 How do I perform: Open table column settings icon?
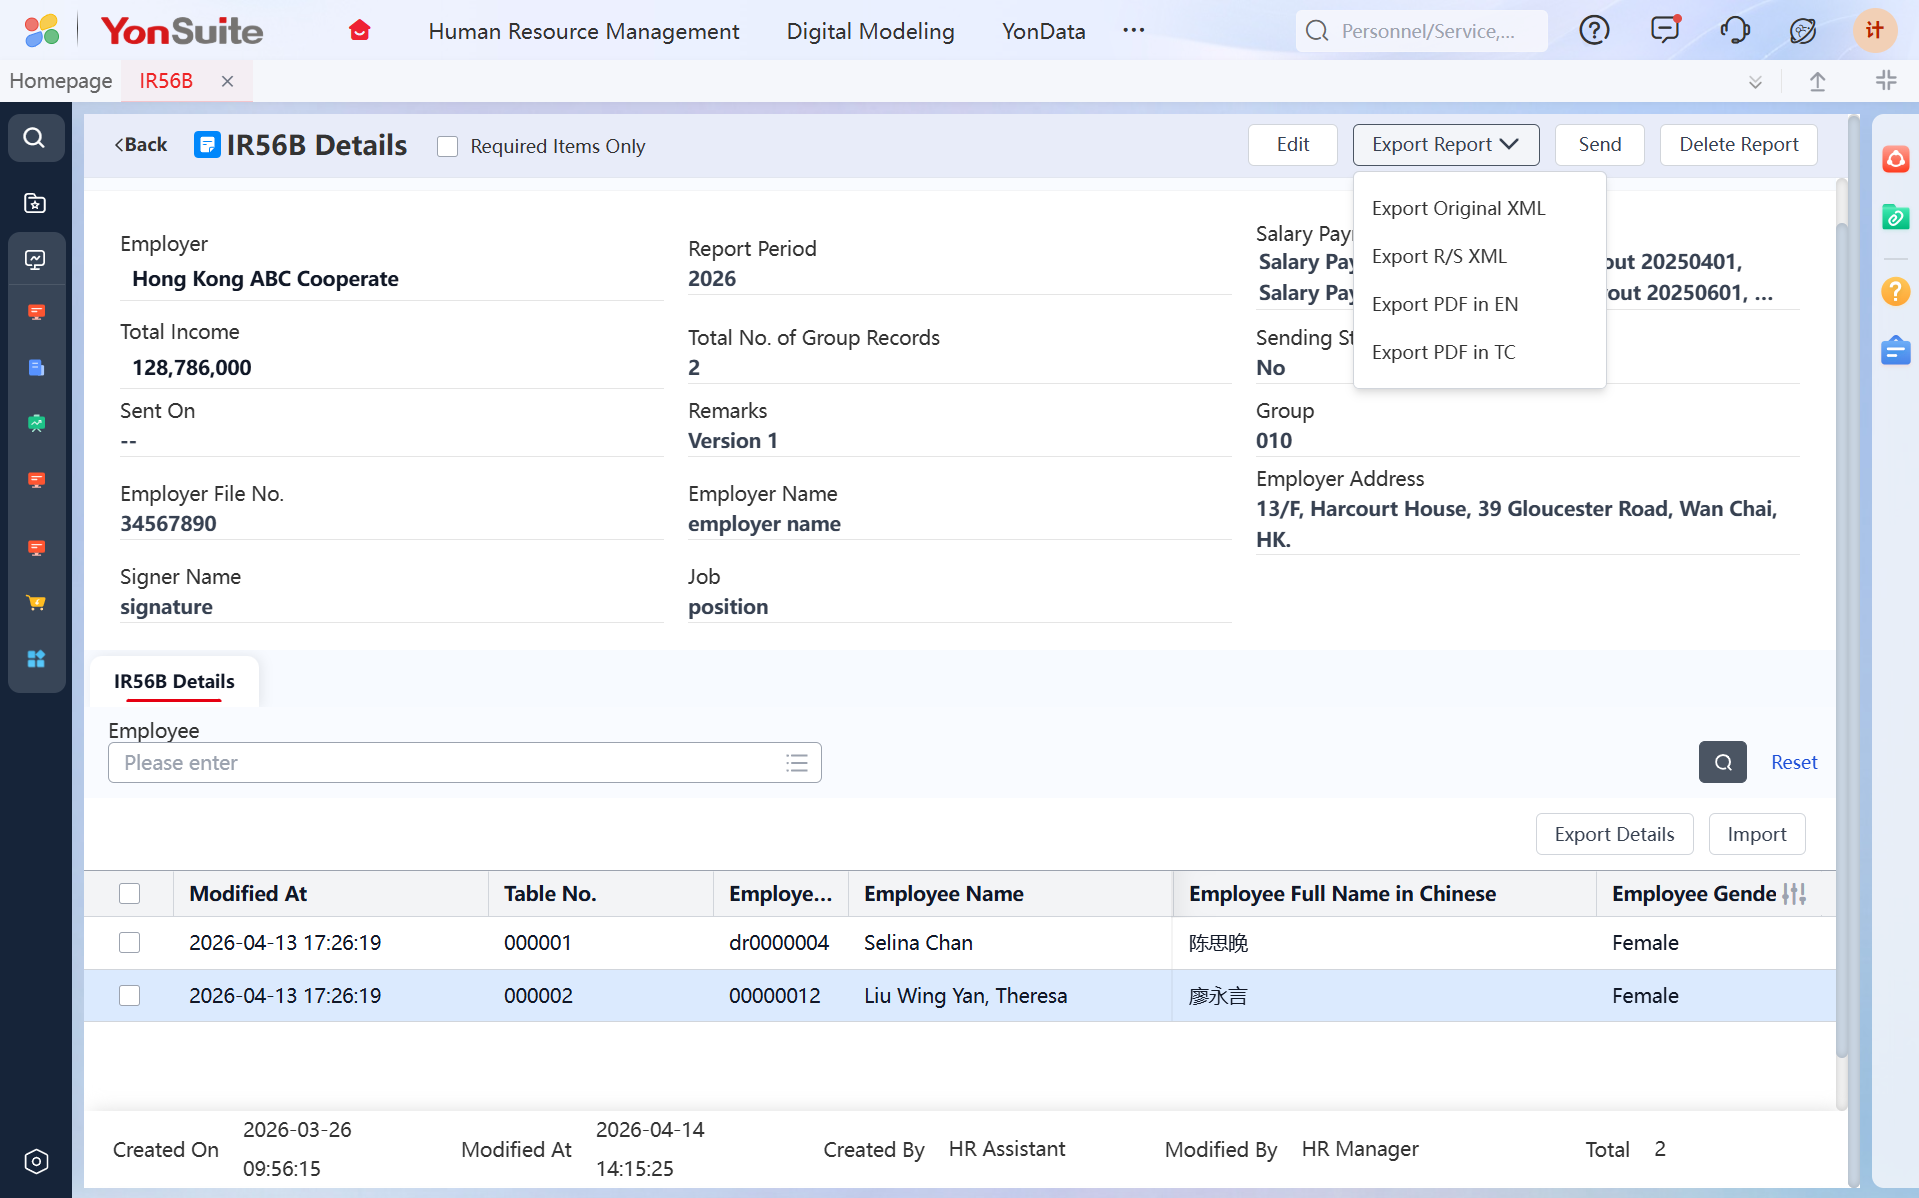click(x=1795, y=894)
